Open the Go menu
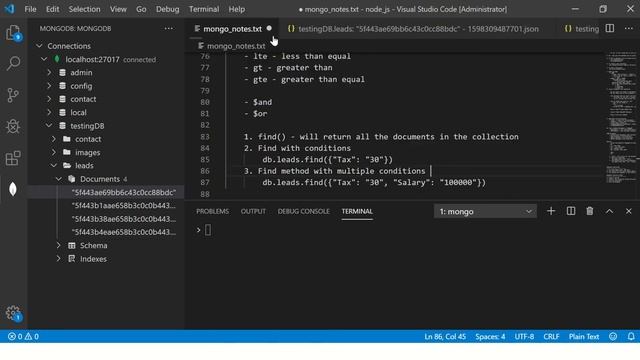 pos(141,9)
